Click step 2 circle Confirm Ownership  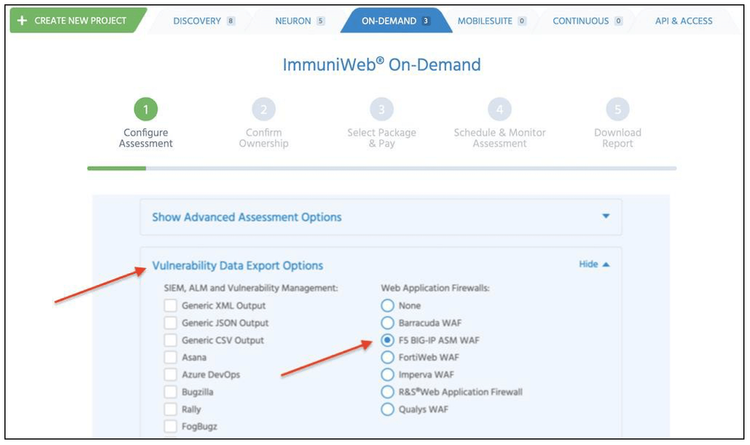(x=264, y=110)
